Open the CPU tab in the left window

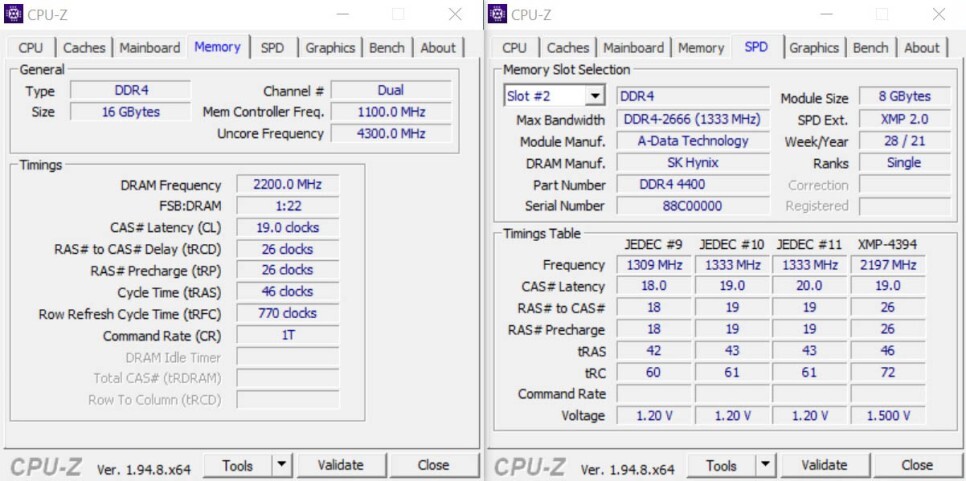[x=31, y=47]
